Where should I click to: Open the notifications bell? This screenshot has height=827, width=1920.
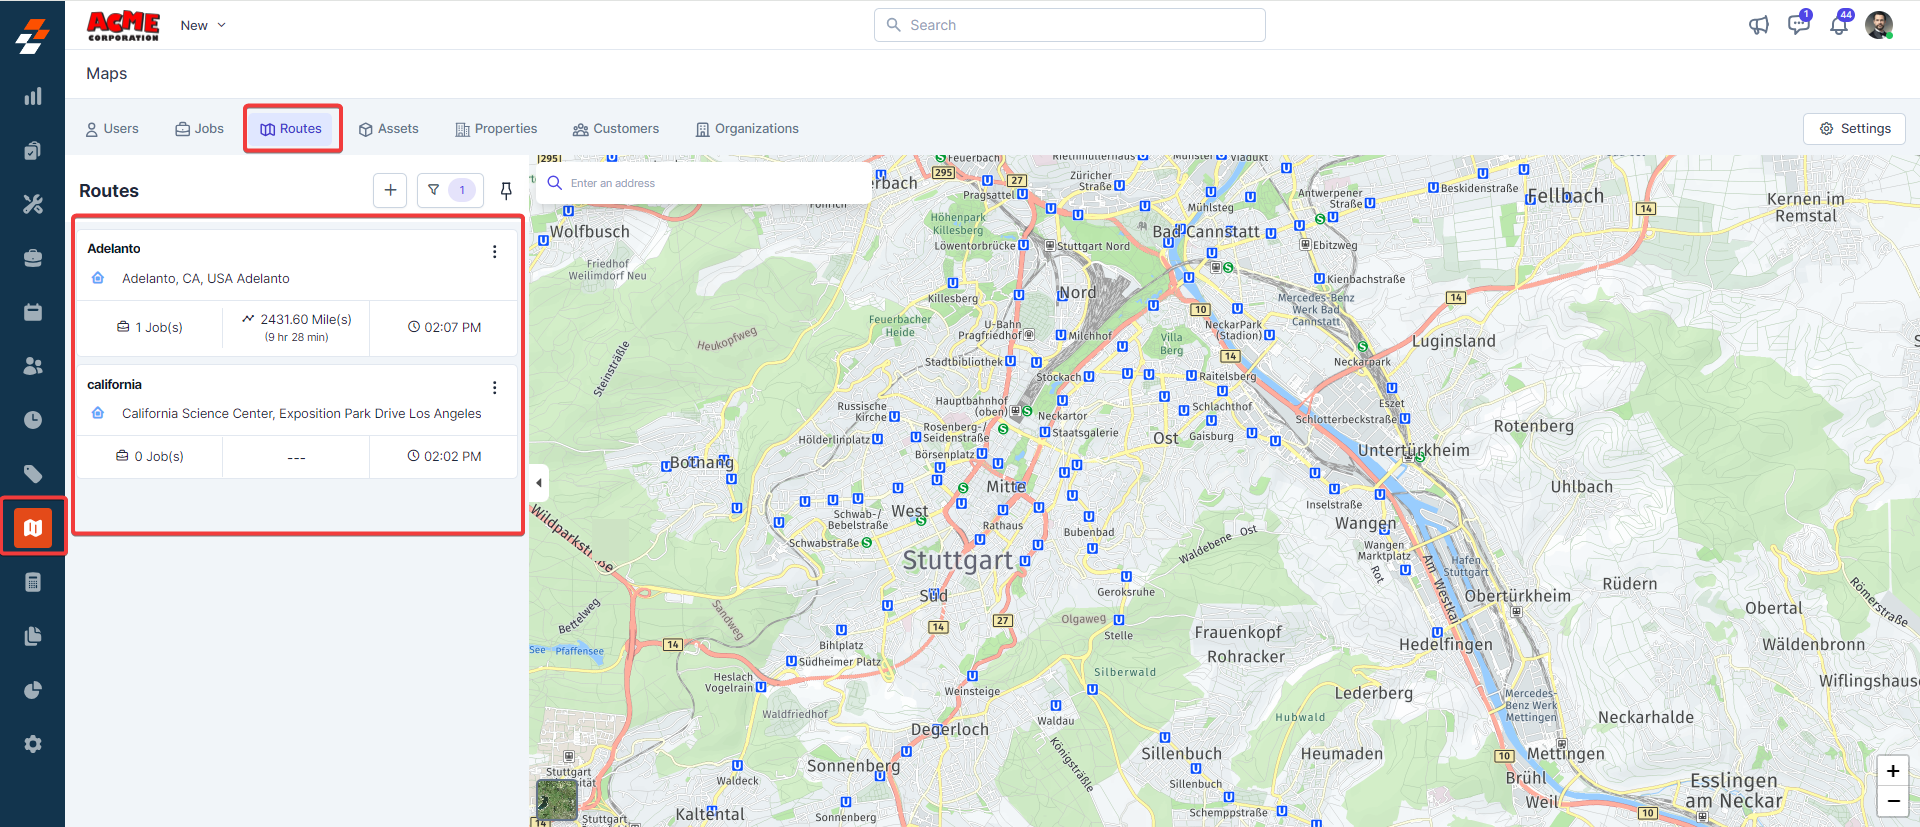click(x=1839, y=25)
